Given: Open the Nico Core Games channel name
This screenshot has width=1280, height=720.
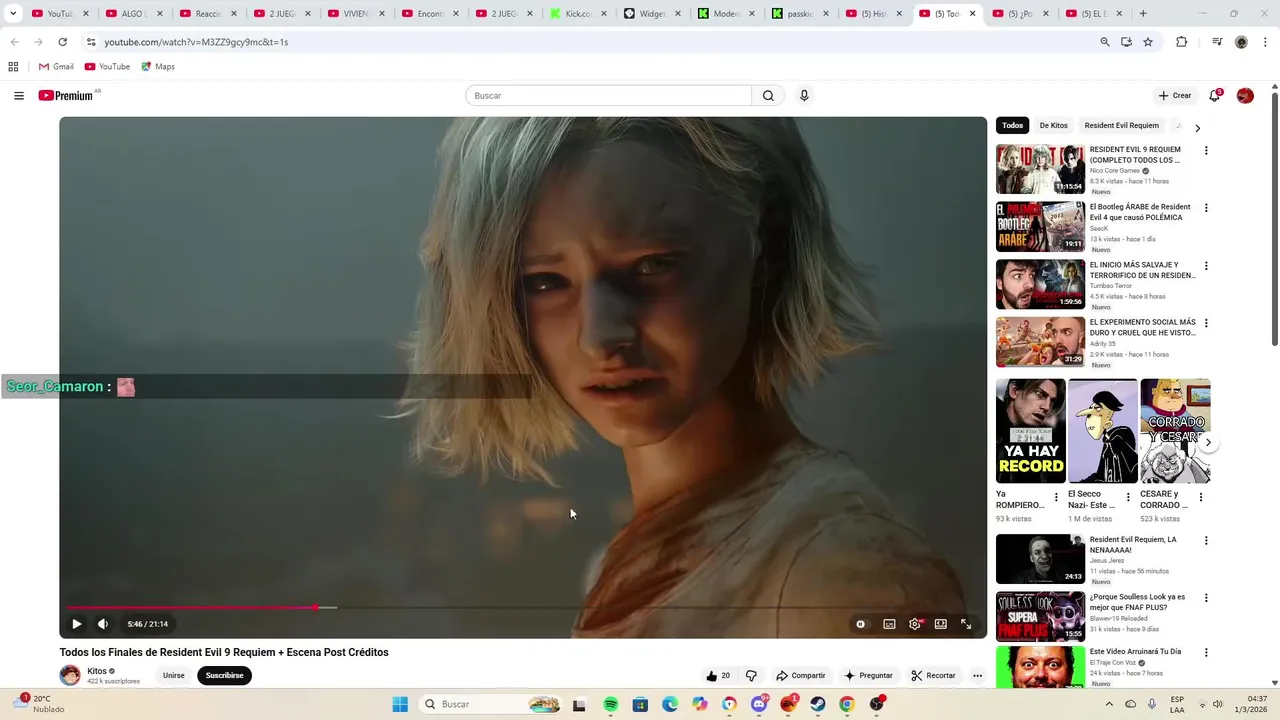Looking at the screenshot, I should 1114,171.
